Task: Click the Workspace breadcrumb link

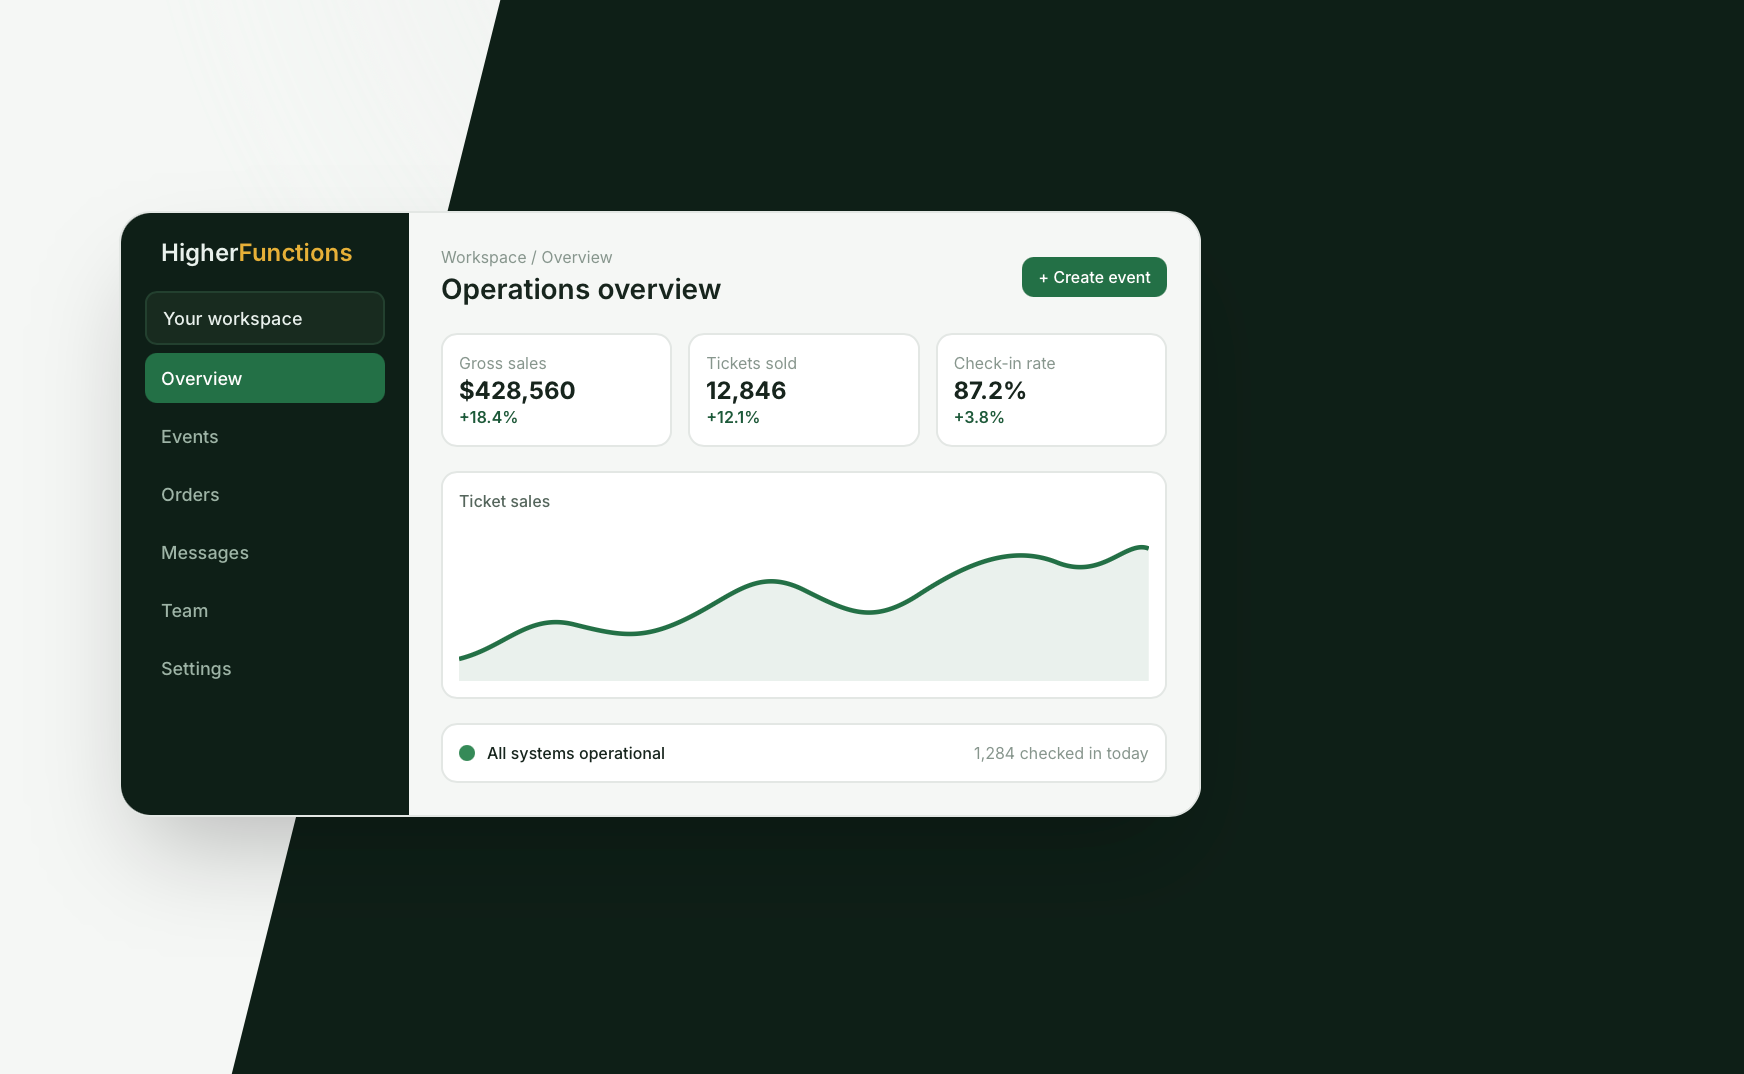Action: 484,257
